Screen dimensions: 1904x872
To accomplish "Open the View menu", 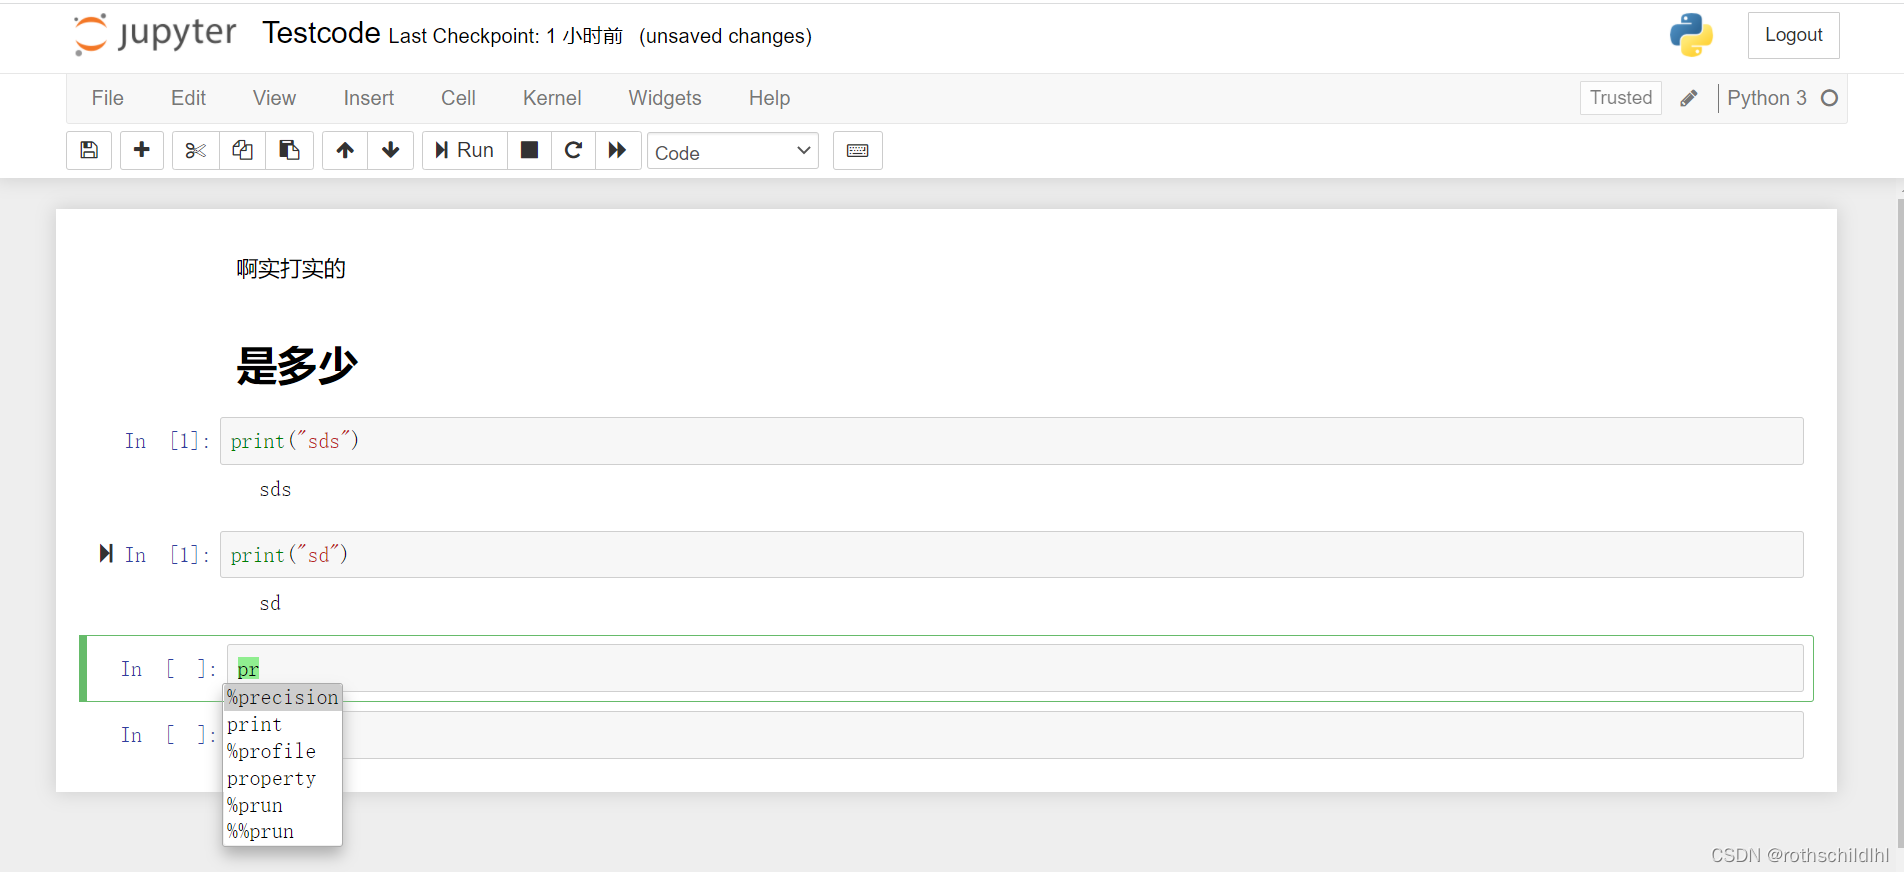I will (x=274, y=98).
